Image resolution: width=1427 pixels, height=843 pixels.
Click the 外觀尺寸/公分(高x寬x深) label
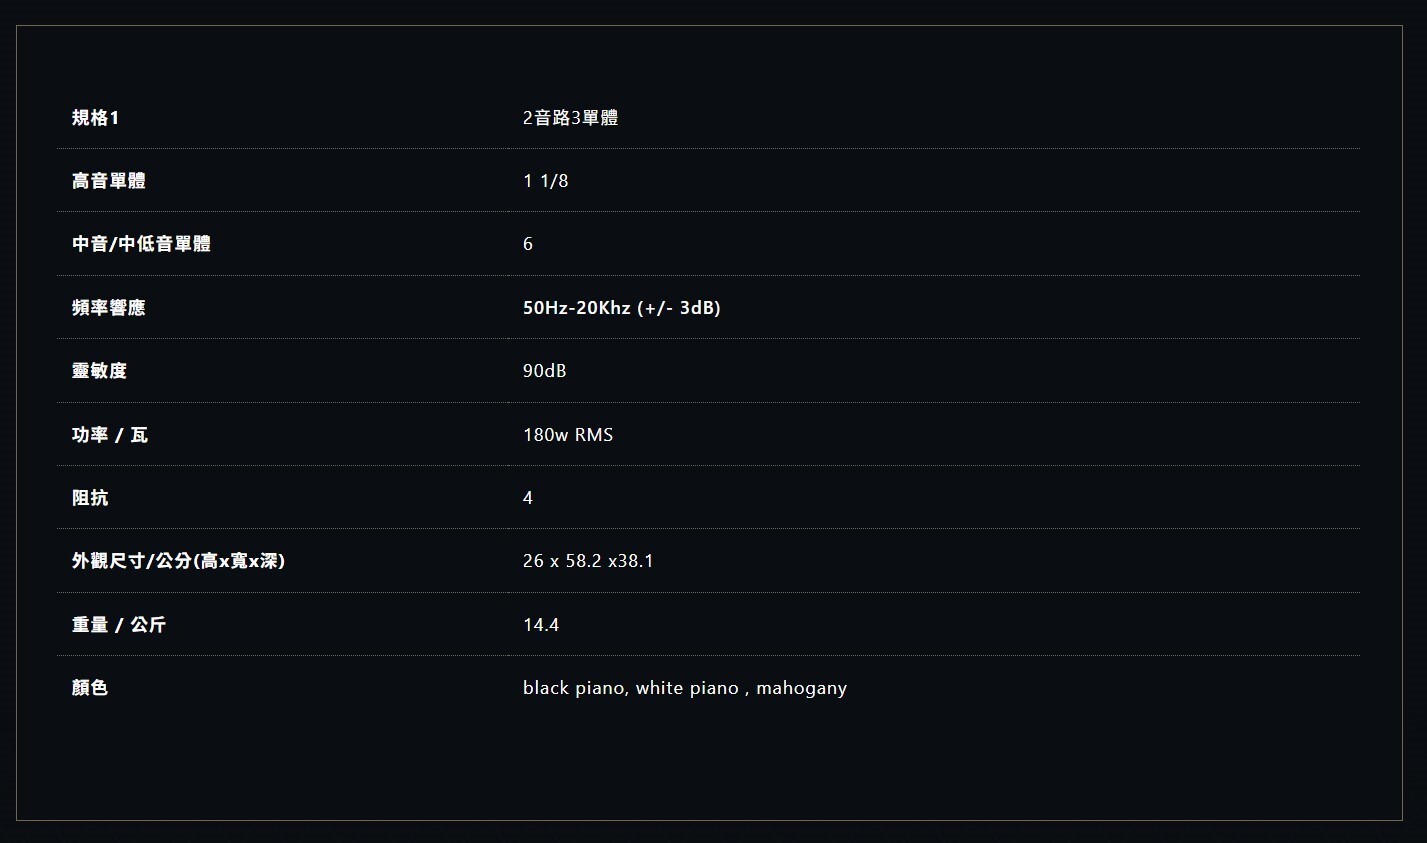click(178, 561)
